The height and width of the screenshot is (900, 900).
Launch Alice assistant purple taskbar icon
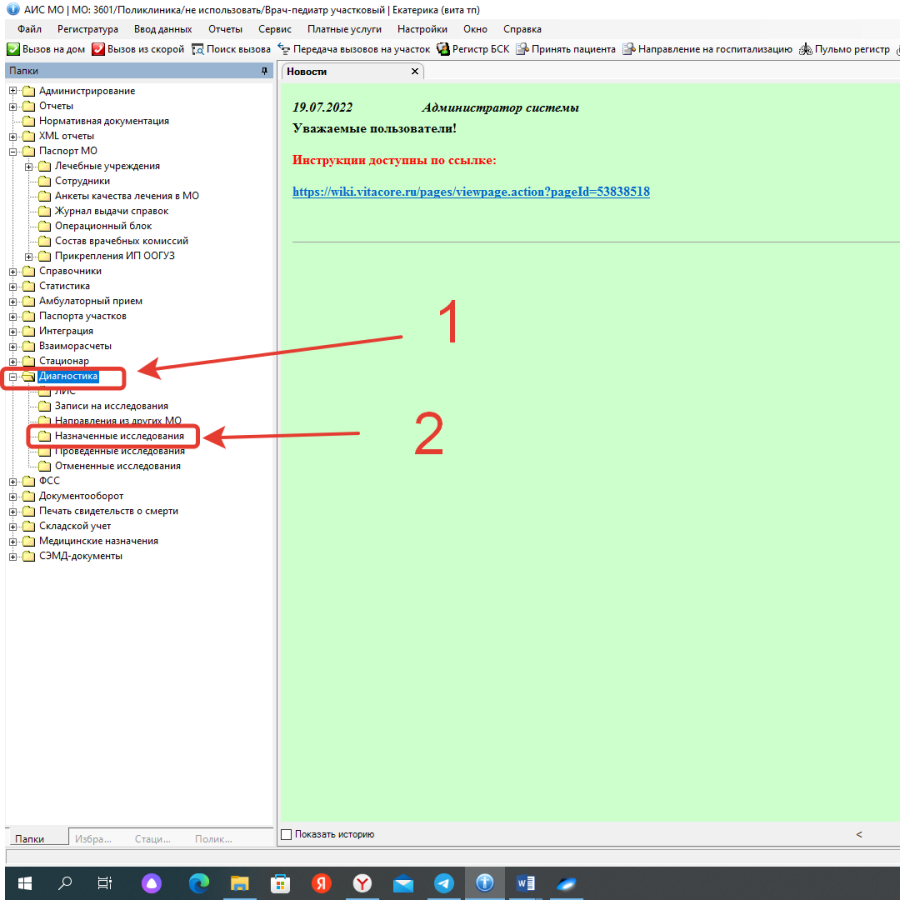(x=152, y=883)
